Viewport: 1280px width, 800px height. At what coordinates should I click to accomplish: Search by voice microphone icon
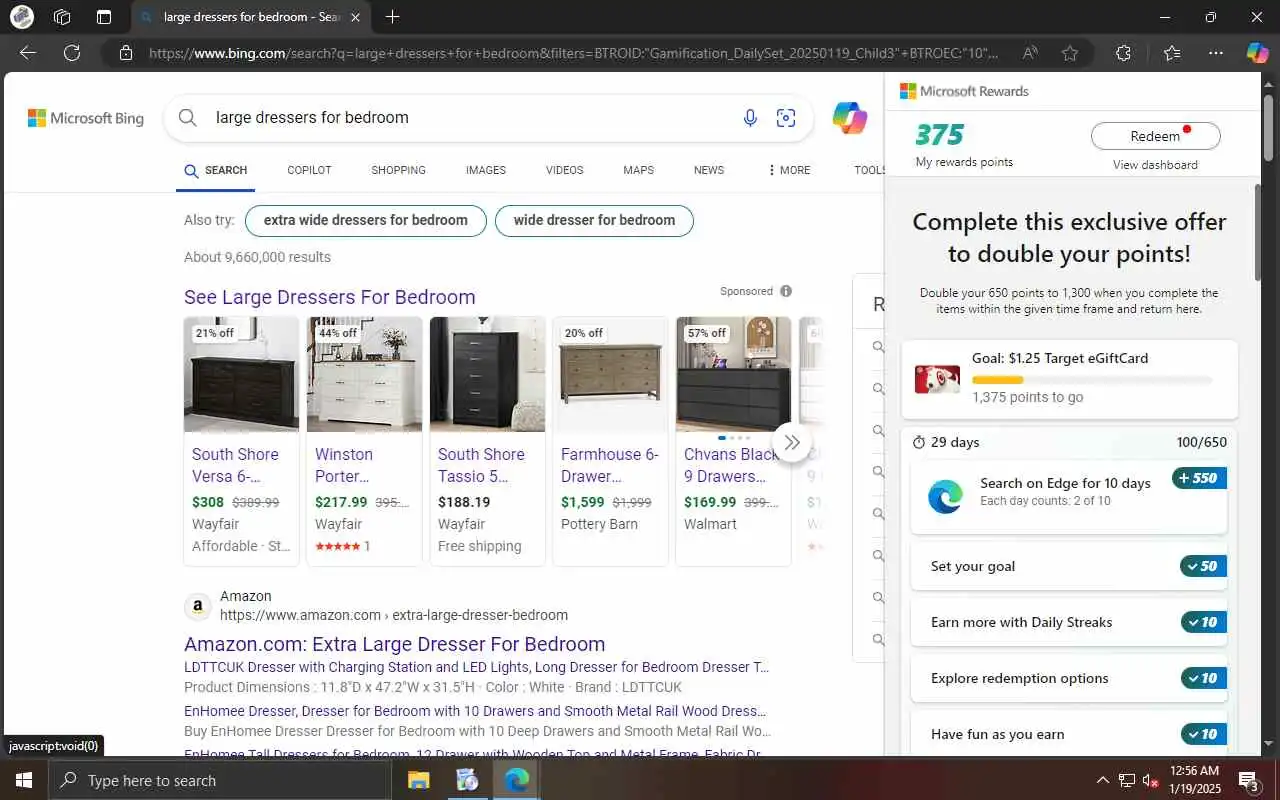pos(750,118)
